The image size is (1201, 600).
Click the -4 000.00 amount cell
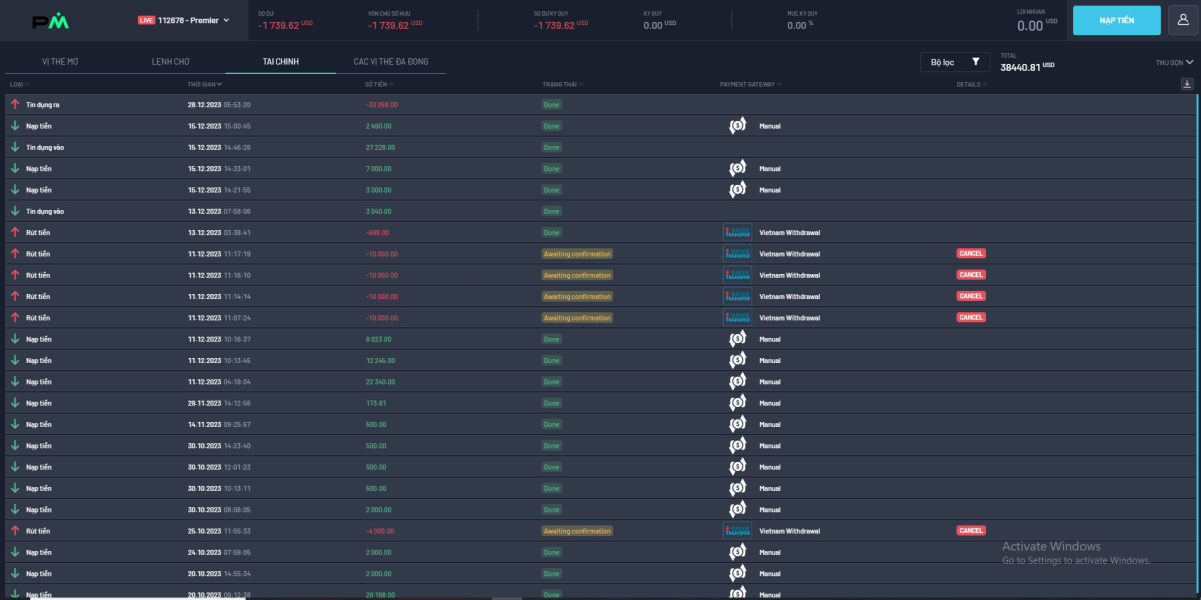coord(380,531)
